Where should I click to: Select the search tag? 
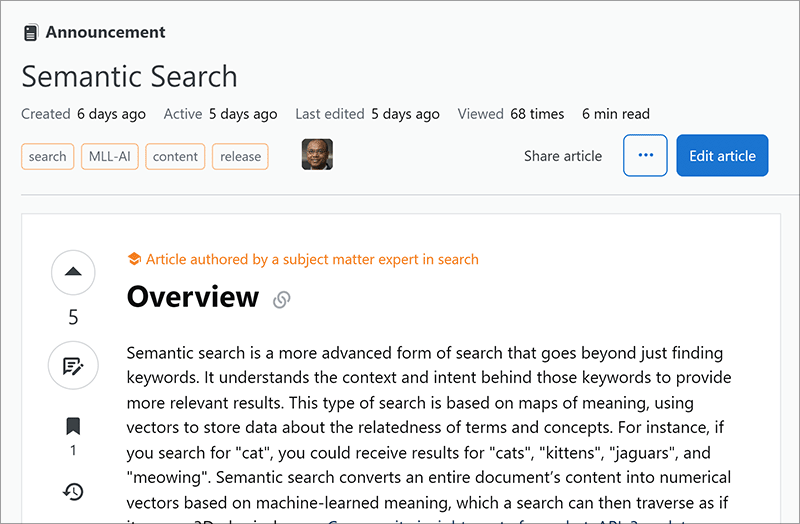click(x=47, y=156)
